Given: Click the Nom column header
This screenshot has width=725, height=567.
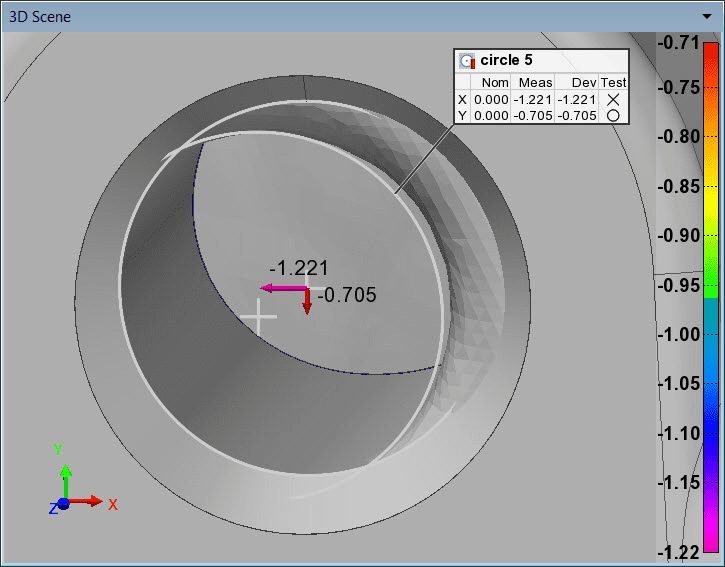Looking at the screenshot, I should click(495, 83).
